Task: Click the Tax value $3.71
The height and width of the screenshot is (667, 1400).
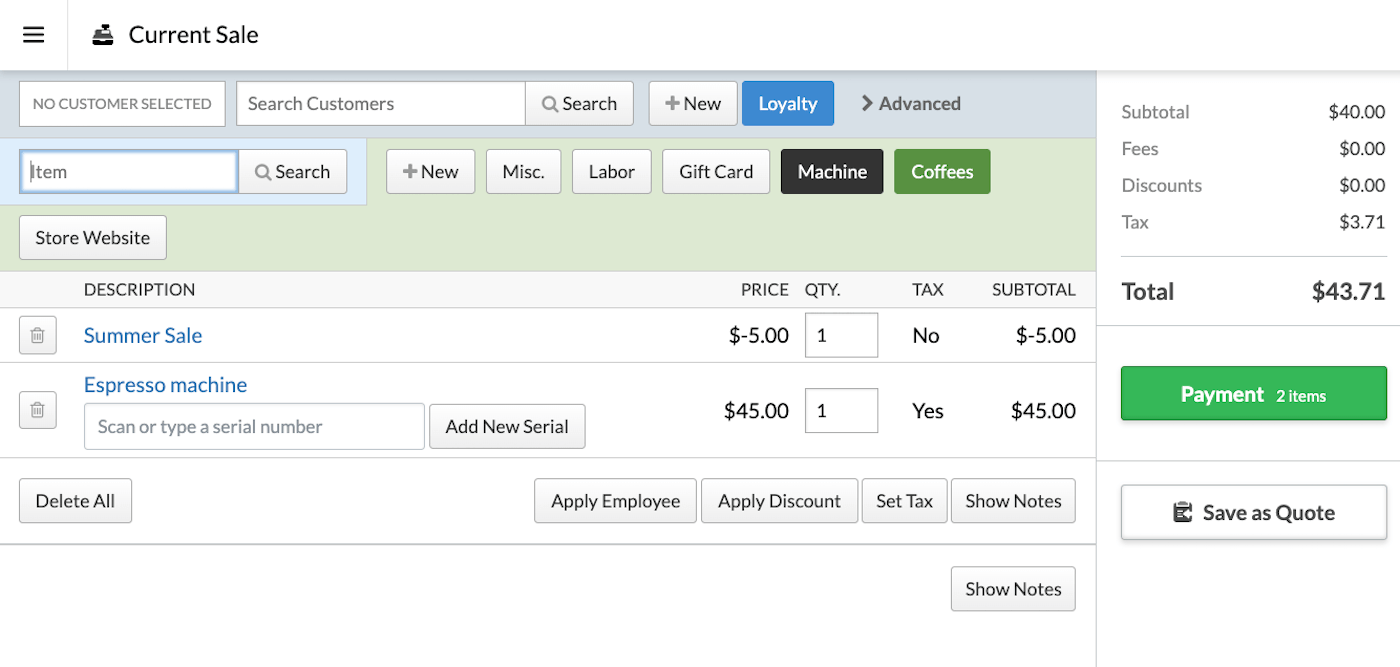Action: (1362, 222)
